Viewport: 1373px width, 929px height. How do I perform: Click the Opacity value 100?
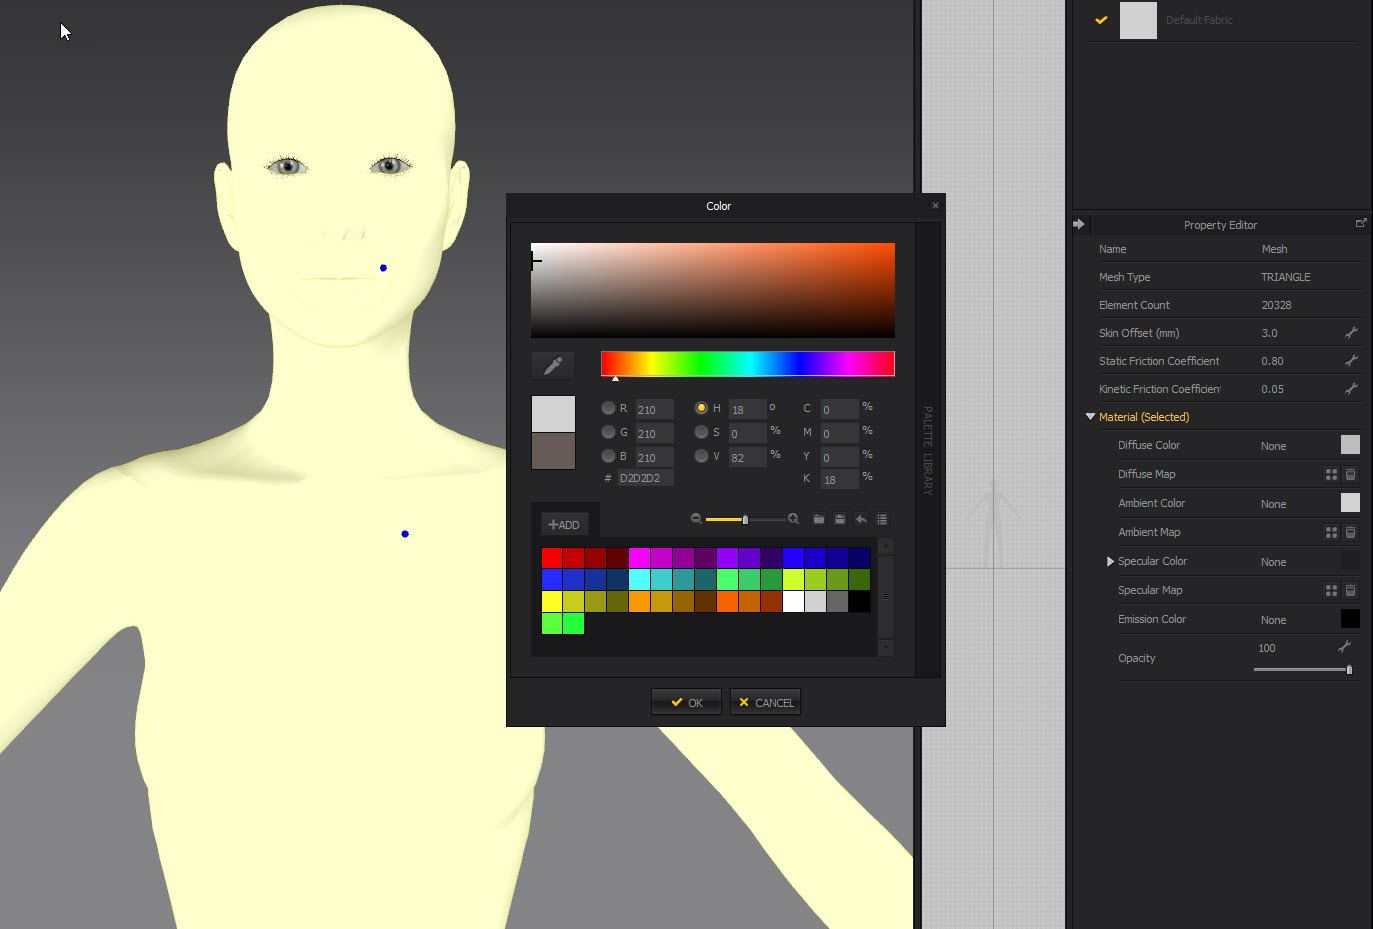[x=1267, y=648]
